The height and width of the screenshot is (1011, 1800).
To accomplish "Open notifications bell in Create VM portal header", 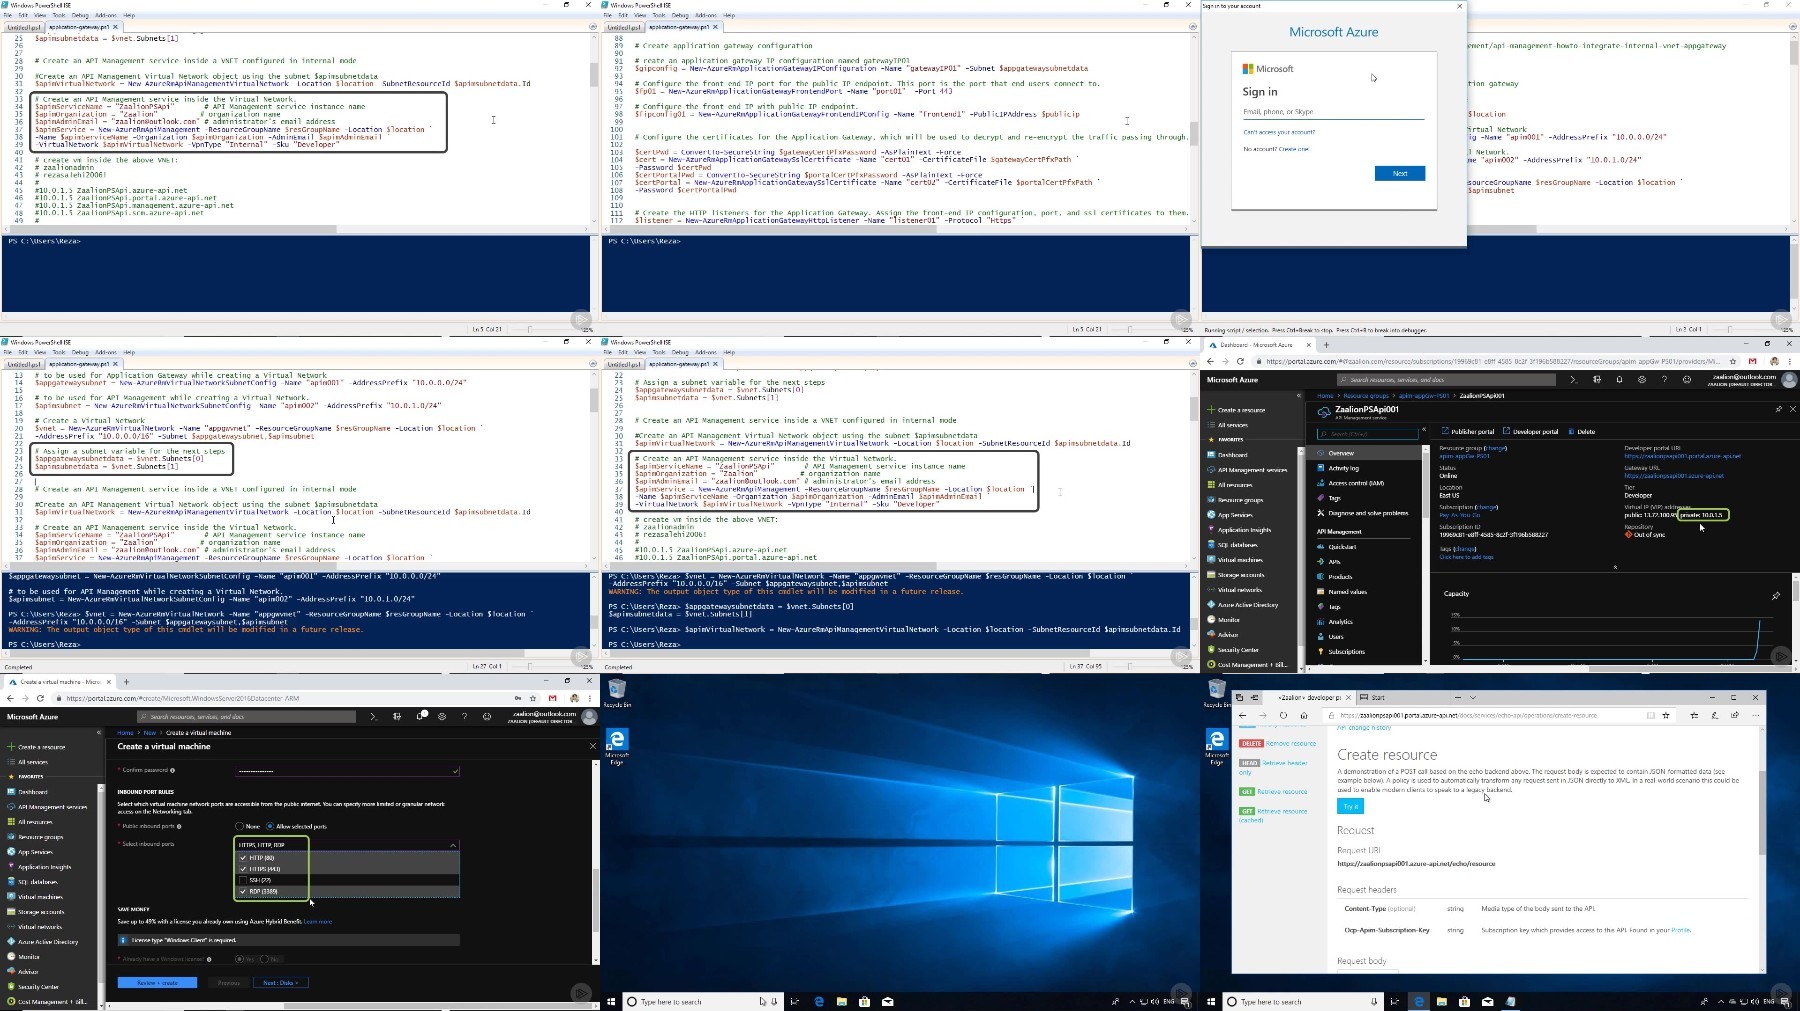I will [x=421, y=716].
